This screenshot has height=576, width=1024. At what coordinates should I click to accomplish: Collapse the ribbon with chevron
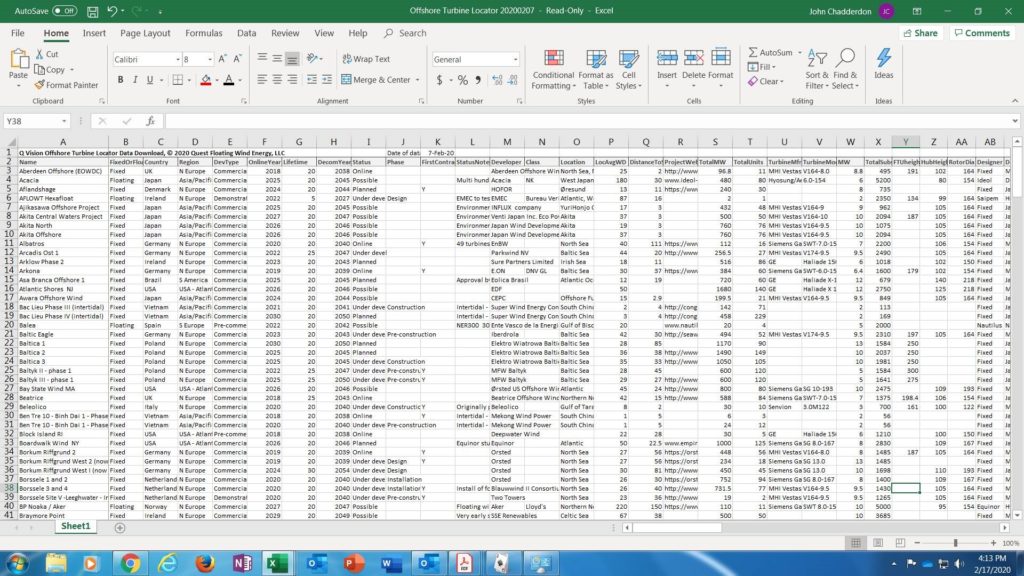pos(1014,101)
